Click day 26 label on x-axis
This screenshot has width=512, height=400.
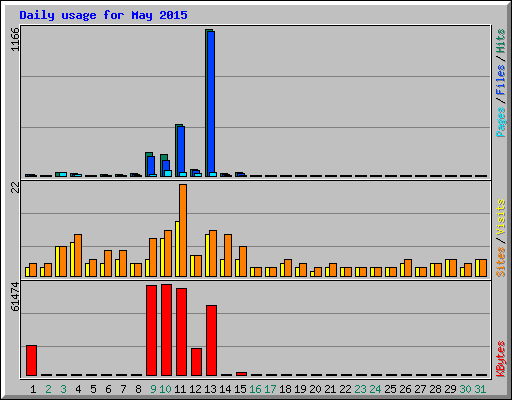405,389
